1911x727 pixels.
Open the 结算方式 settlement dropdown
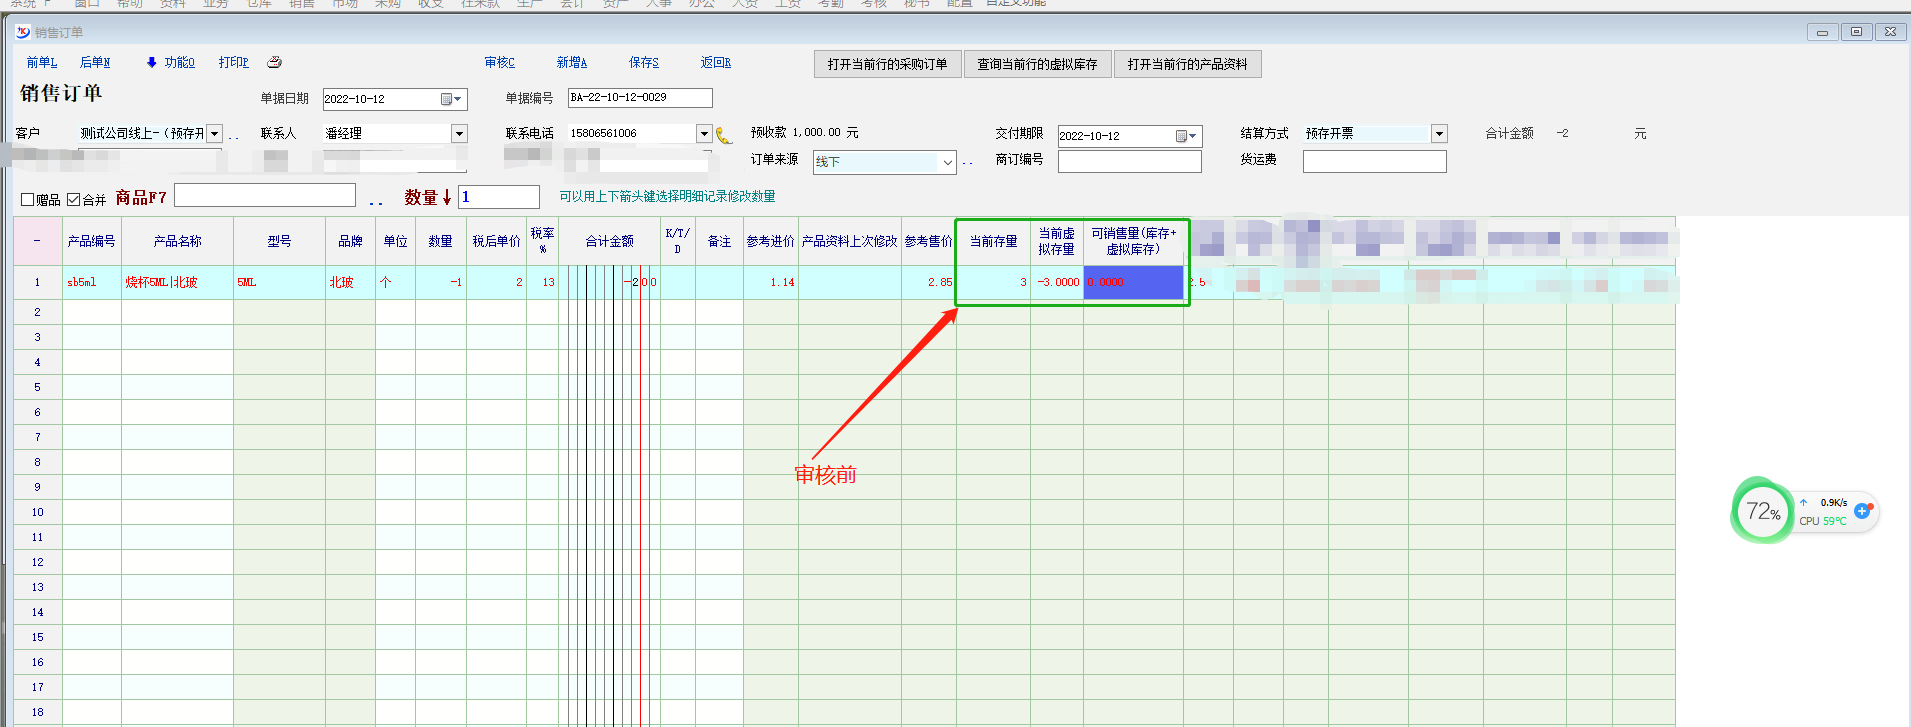coord(1439,134)
